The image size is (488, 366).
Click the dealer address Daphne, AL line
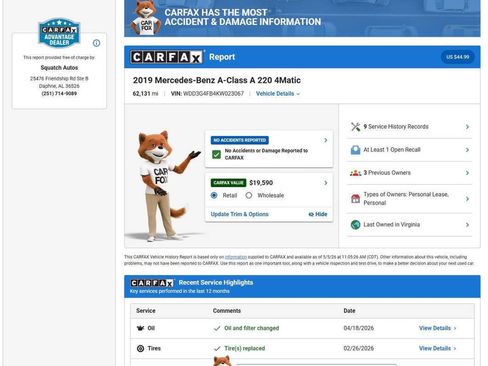pos(59,86)
